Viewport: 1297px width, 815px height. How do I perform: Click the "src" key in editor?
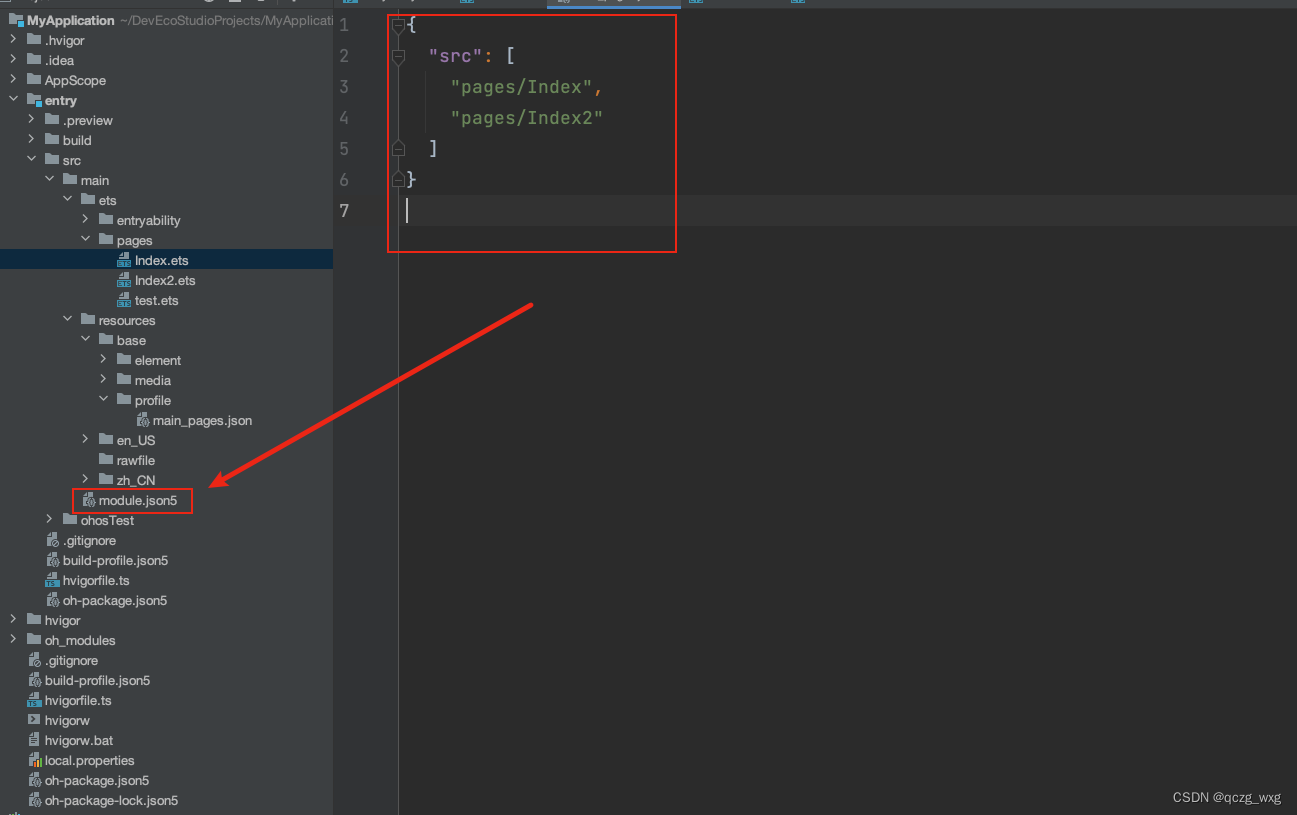pos(455,56)
